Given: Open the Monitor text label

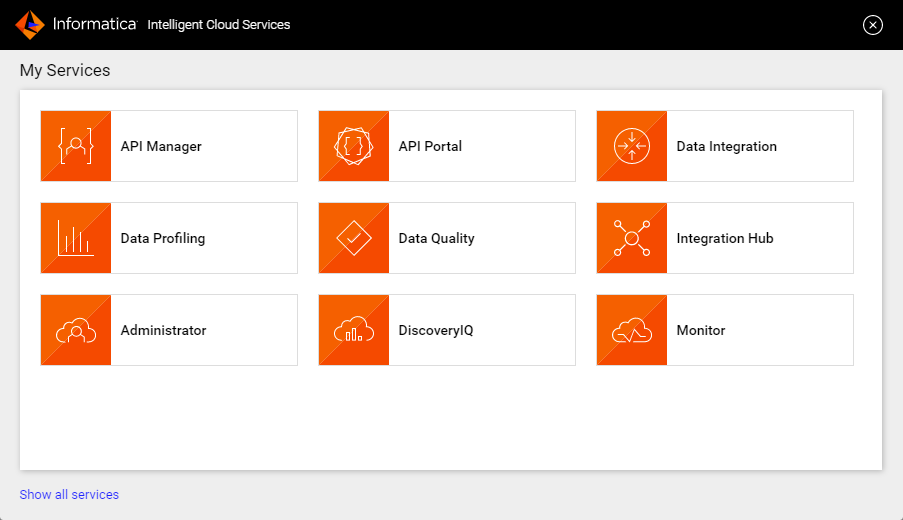Looking at the screenshot, I should [x=701, y=330].
